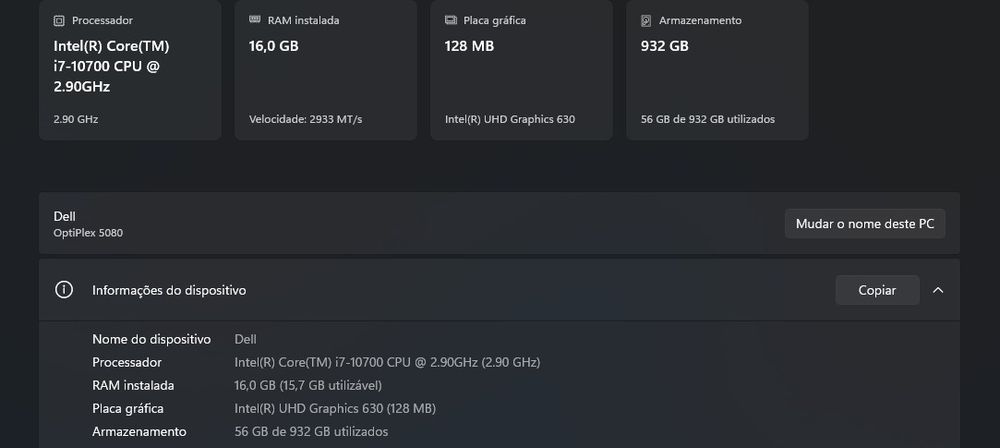This screenshot has height=448, width=1000.
Task: Open the RAM instalada 16,0 GB card
Action: 326,70
